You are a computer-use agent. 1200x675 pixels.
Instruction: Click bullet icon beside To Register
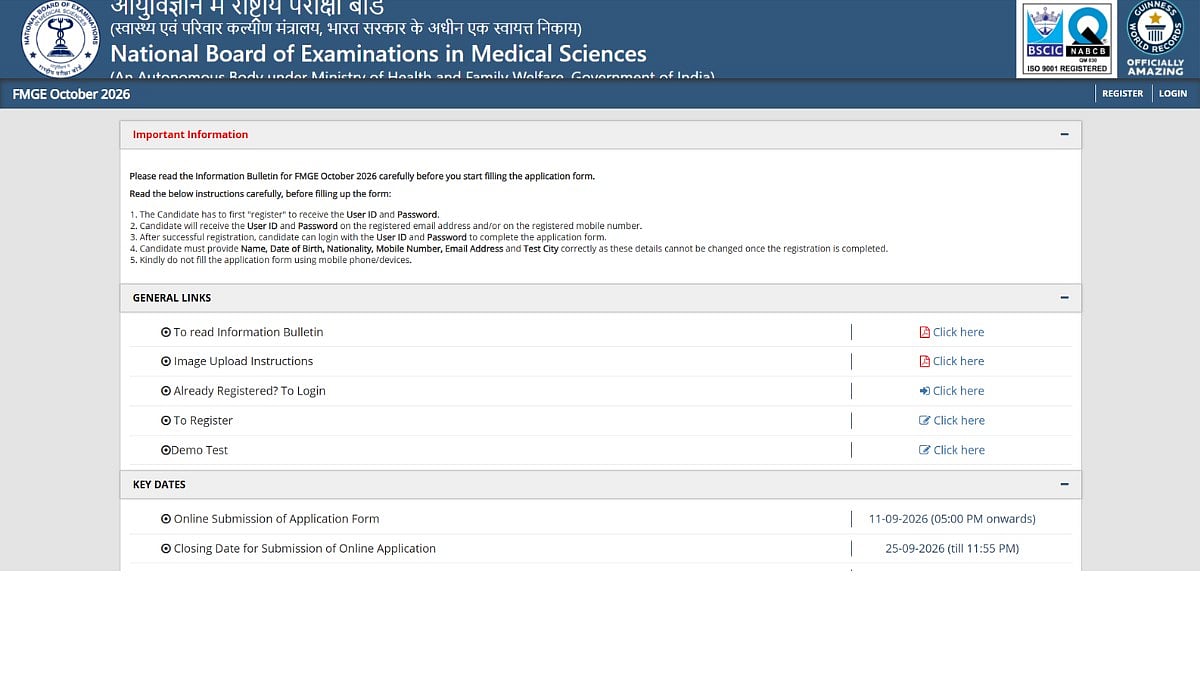click(166, 421)
